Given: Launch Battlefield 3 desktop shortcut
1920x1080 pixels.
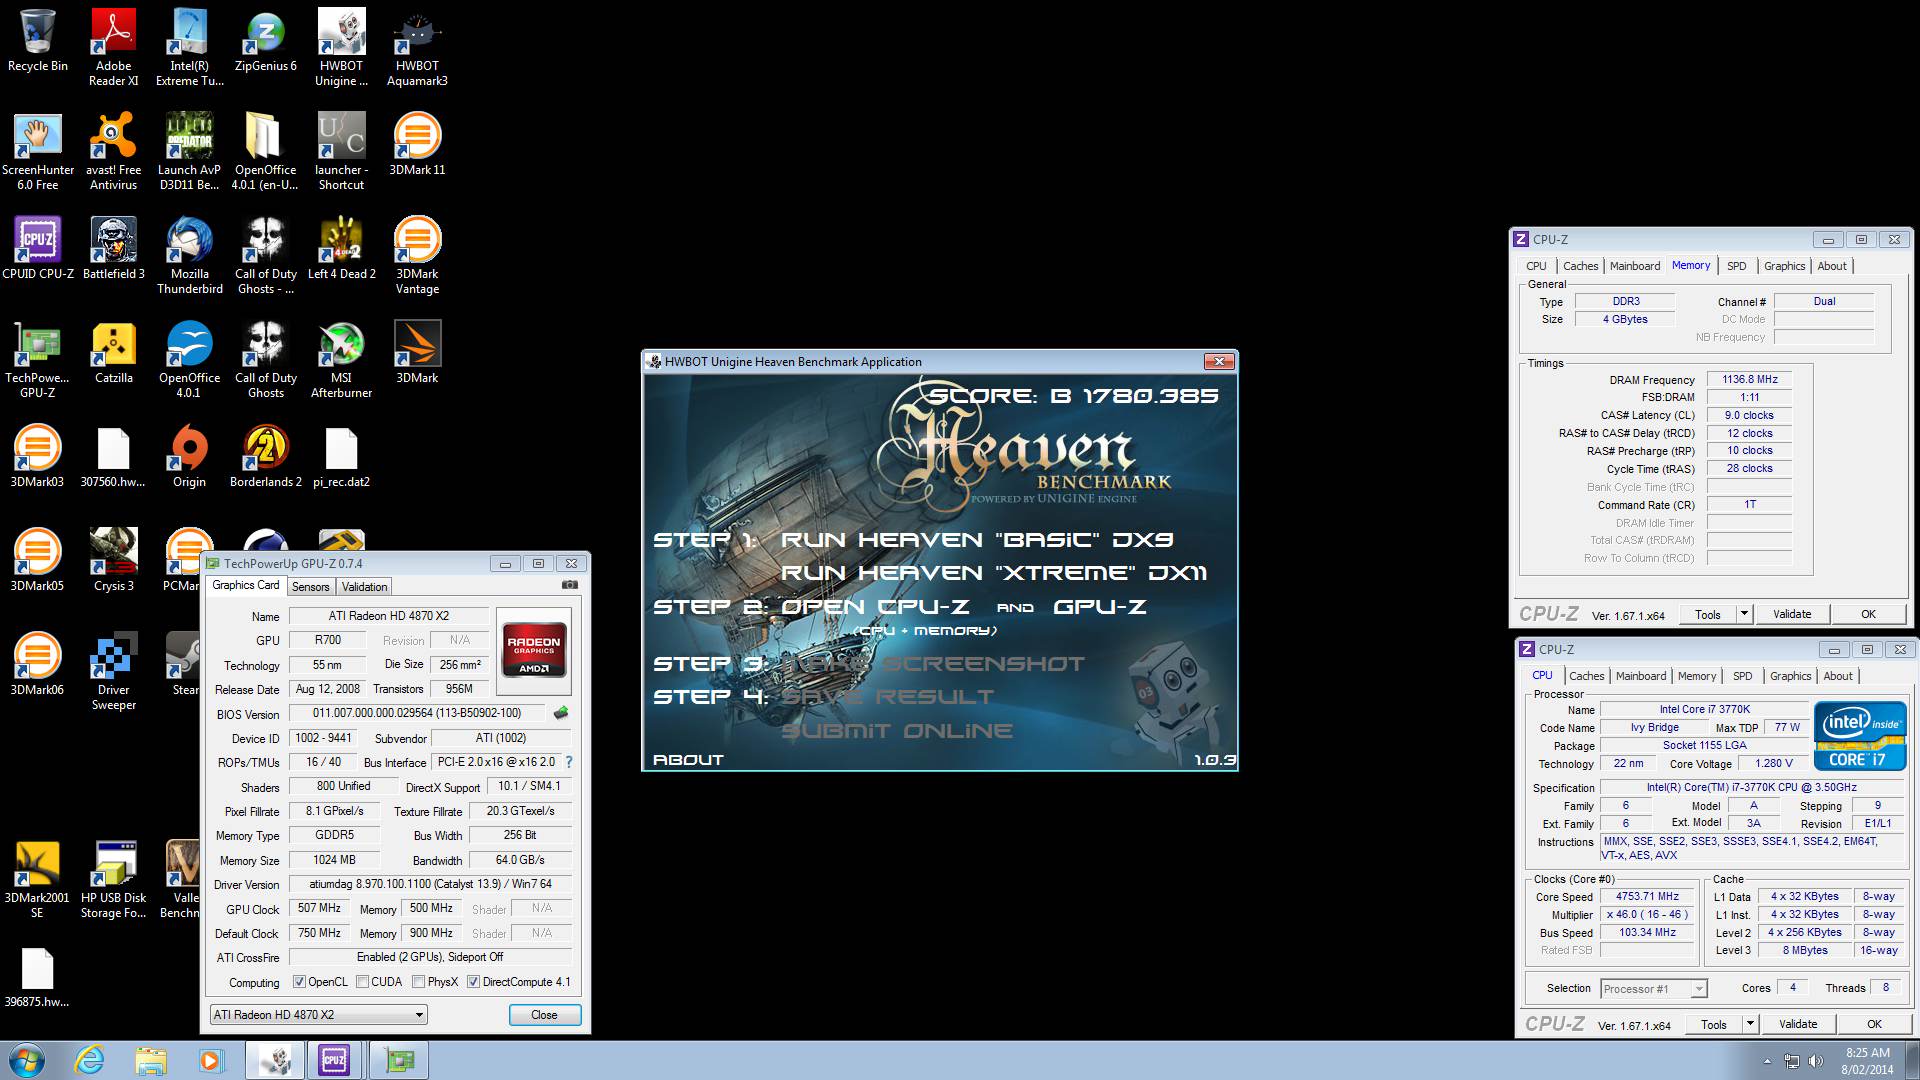Looking at the screenshot, I should (x=113, y=248).
